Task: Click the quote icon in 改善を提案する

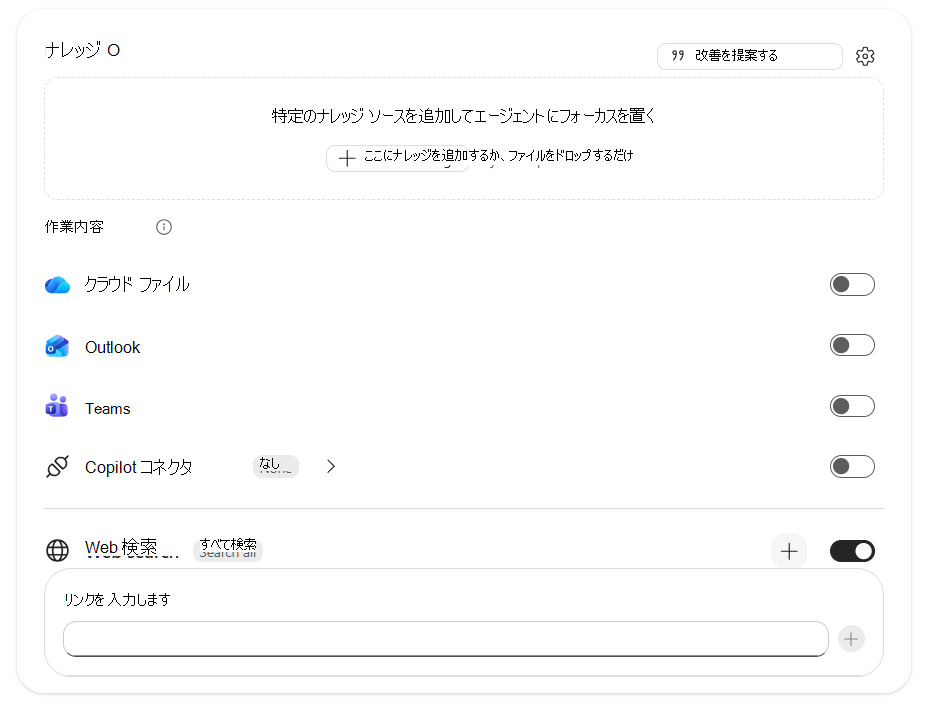Action: pos(678,55)
